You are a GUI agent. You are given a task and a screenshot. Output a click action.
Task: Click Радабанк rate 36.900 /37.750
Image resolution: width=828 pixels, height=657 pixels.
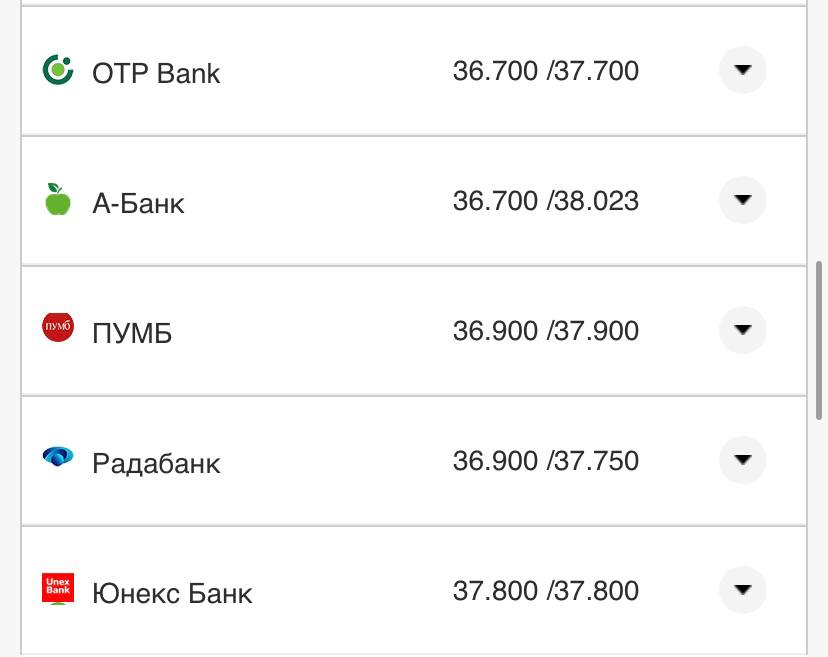(x=545, y=461)
